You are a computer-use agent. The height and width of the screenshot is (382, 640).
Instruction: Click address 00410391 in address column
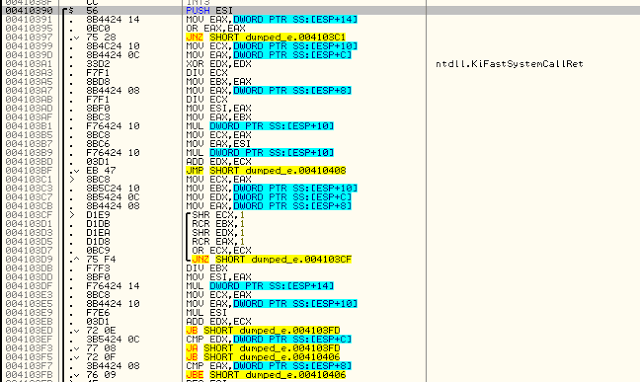coord(29,20)
